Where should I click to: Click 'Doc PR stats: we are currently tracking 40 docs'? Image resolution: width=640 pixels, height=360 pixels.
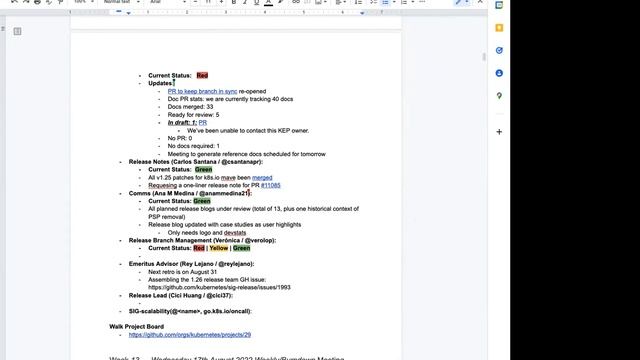230,99
